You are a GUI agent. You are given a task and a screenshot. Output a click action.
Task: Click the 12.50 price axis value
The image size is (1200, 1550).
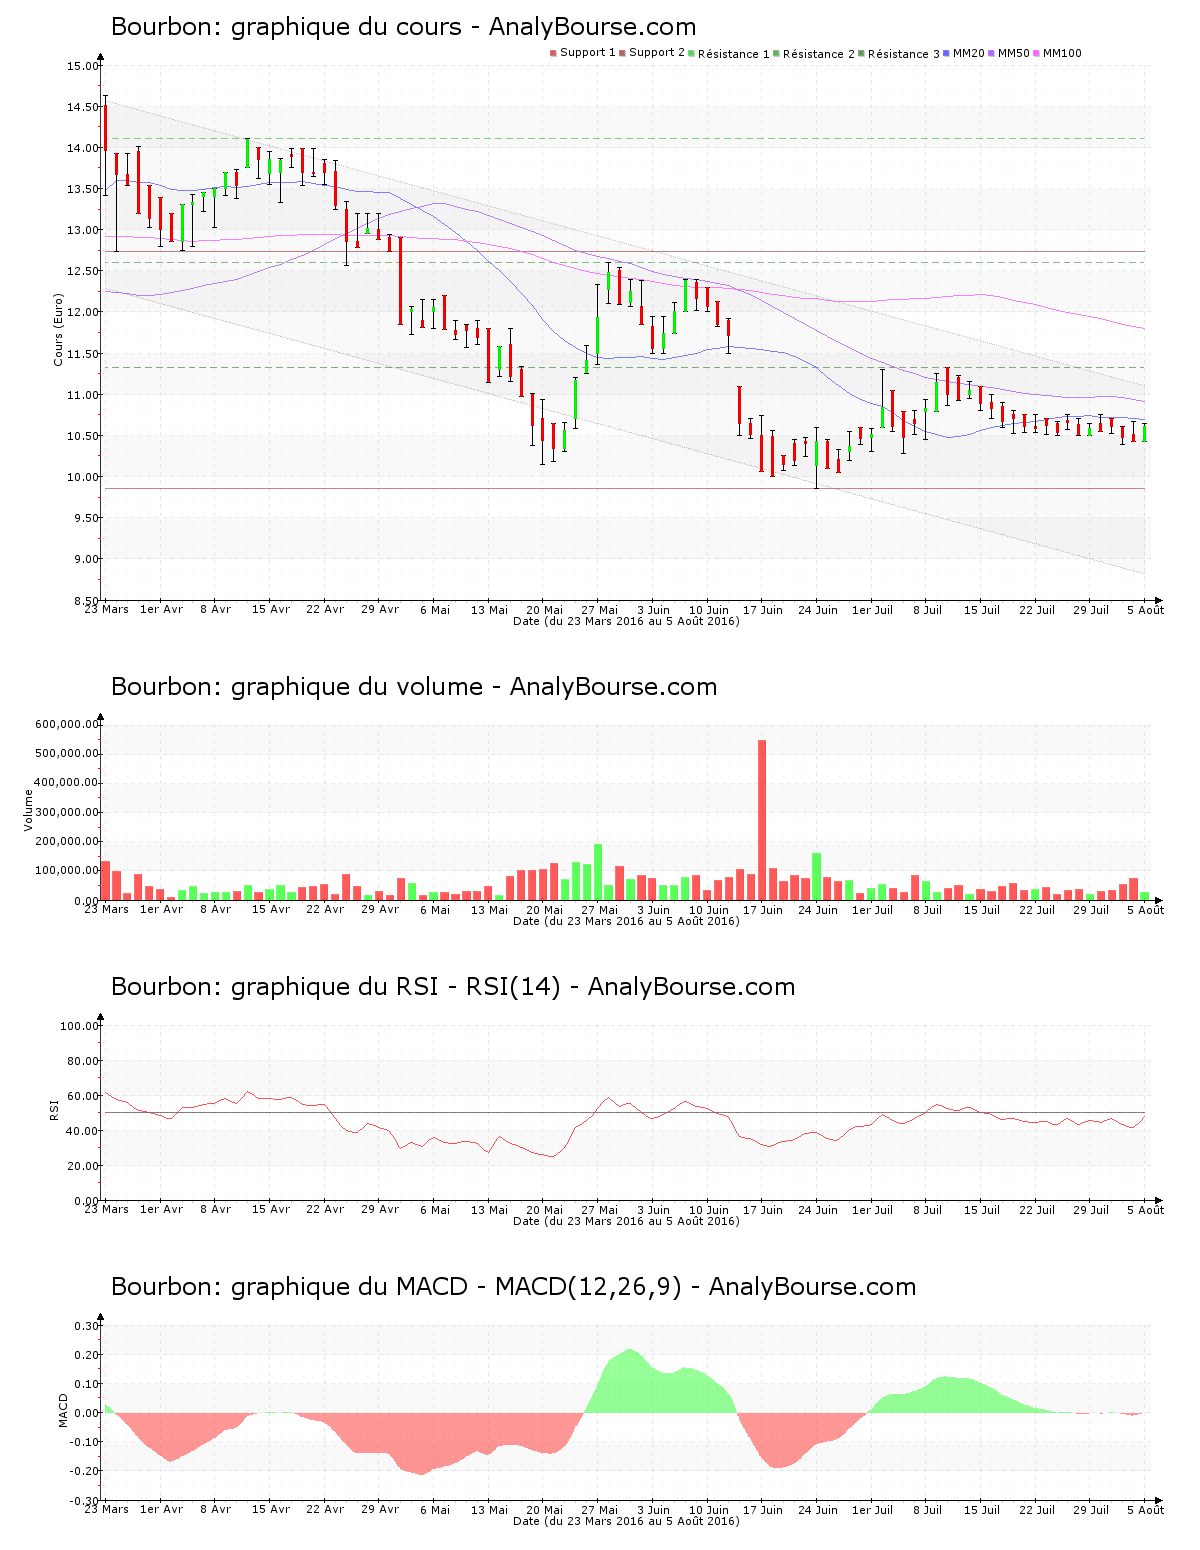[83, 271]
